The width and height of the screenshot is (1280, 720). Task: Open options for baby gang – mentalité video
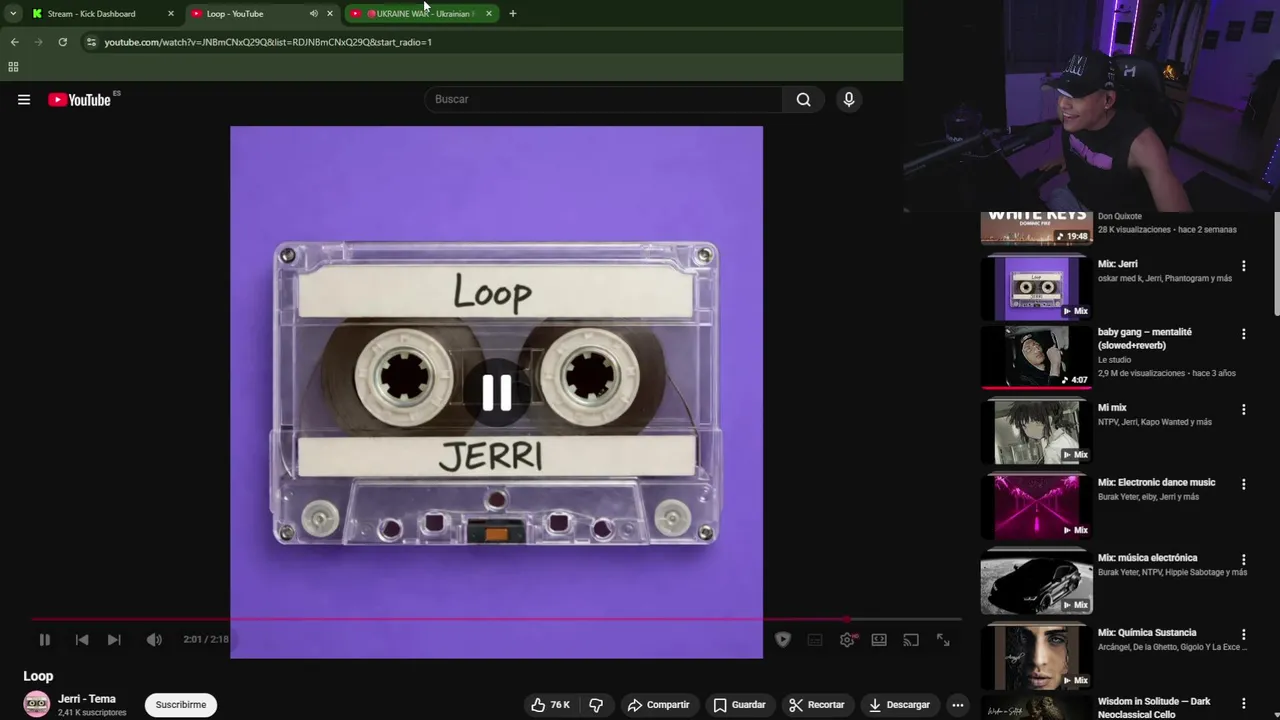click(x=1243, y=334)
